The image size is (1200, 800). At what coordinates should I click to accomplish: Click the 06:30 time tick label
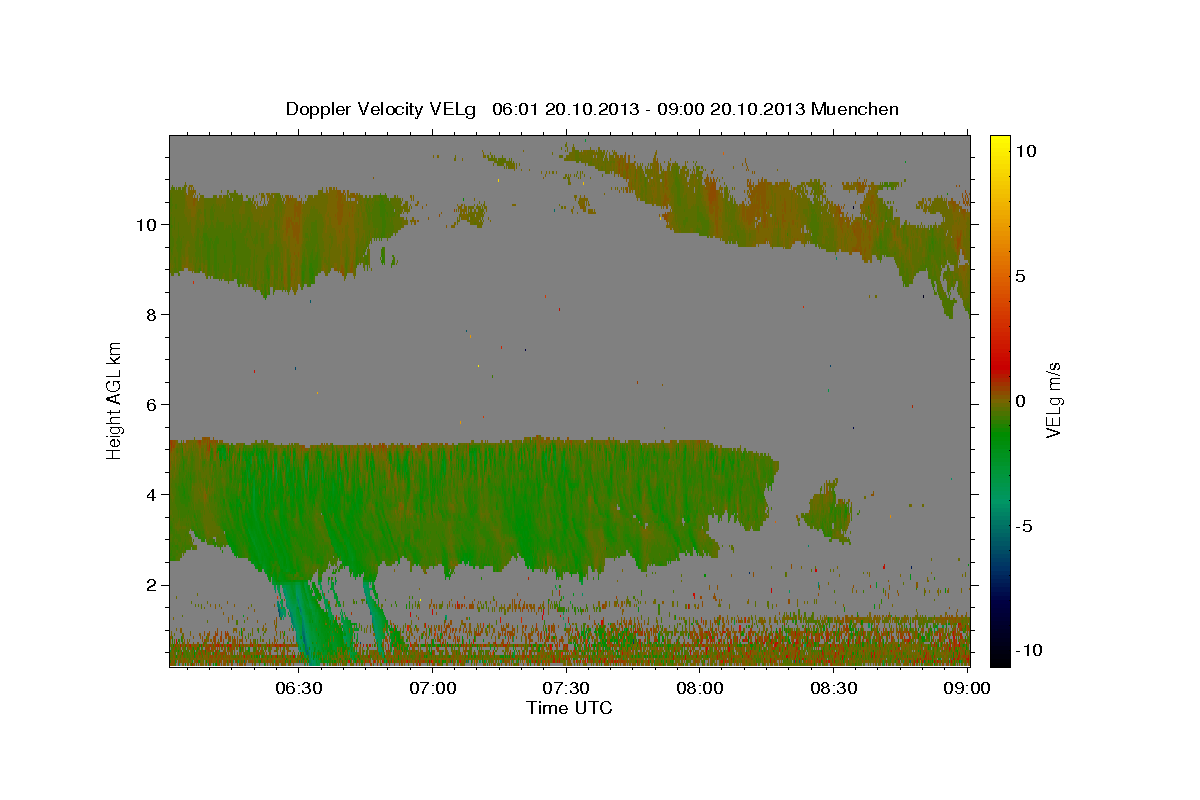pos(299,689)
